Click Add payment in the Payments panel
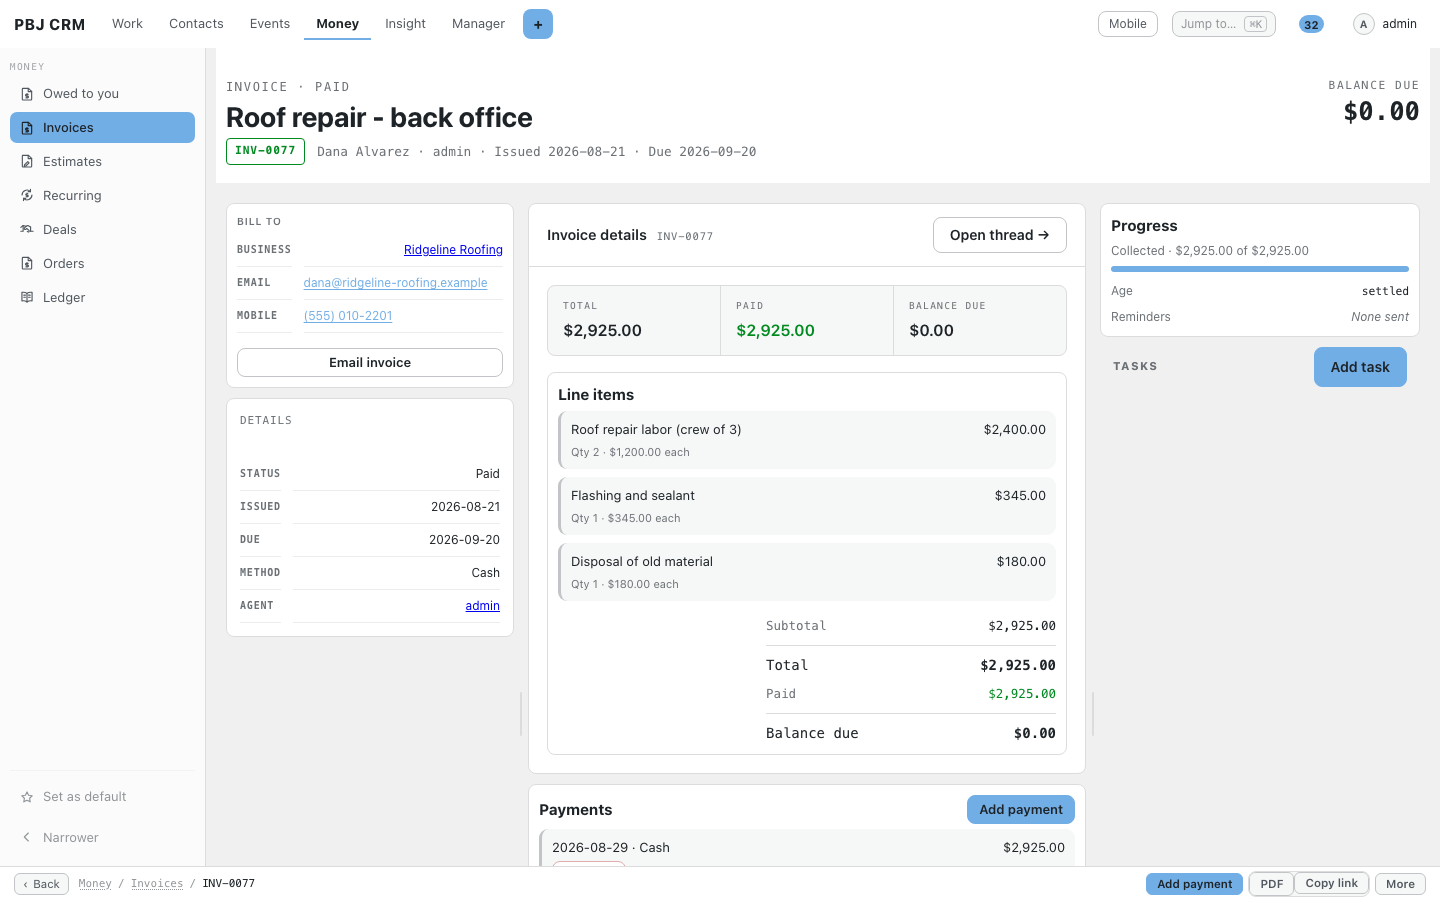 [x=1021, y=810]
